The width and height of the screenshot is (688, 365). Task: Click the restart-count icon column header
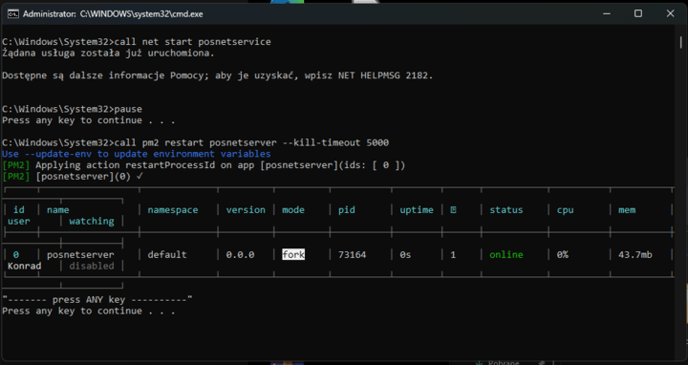pos(453,210)
